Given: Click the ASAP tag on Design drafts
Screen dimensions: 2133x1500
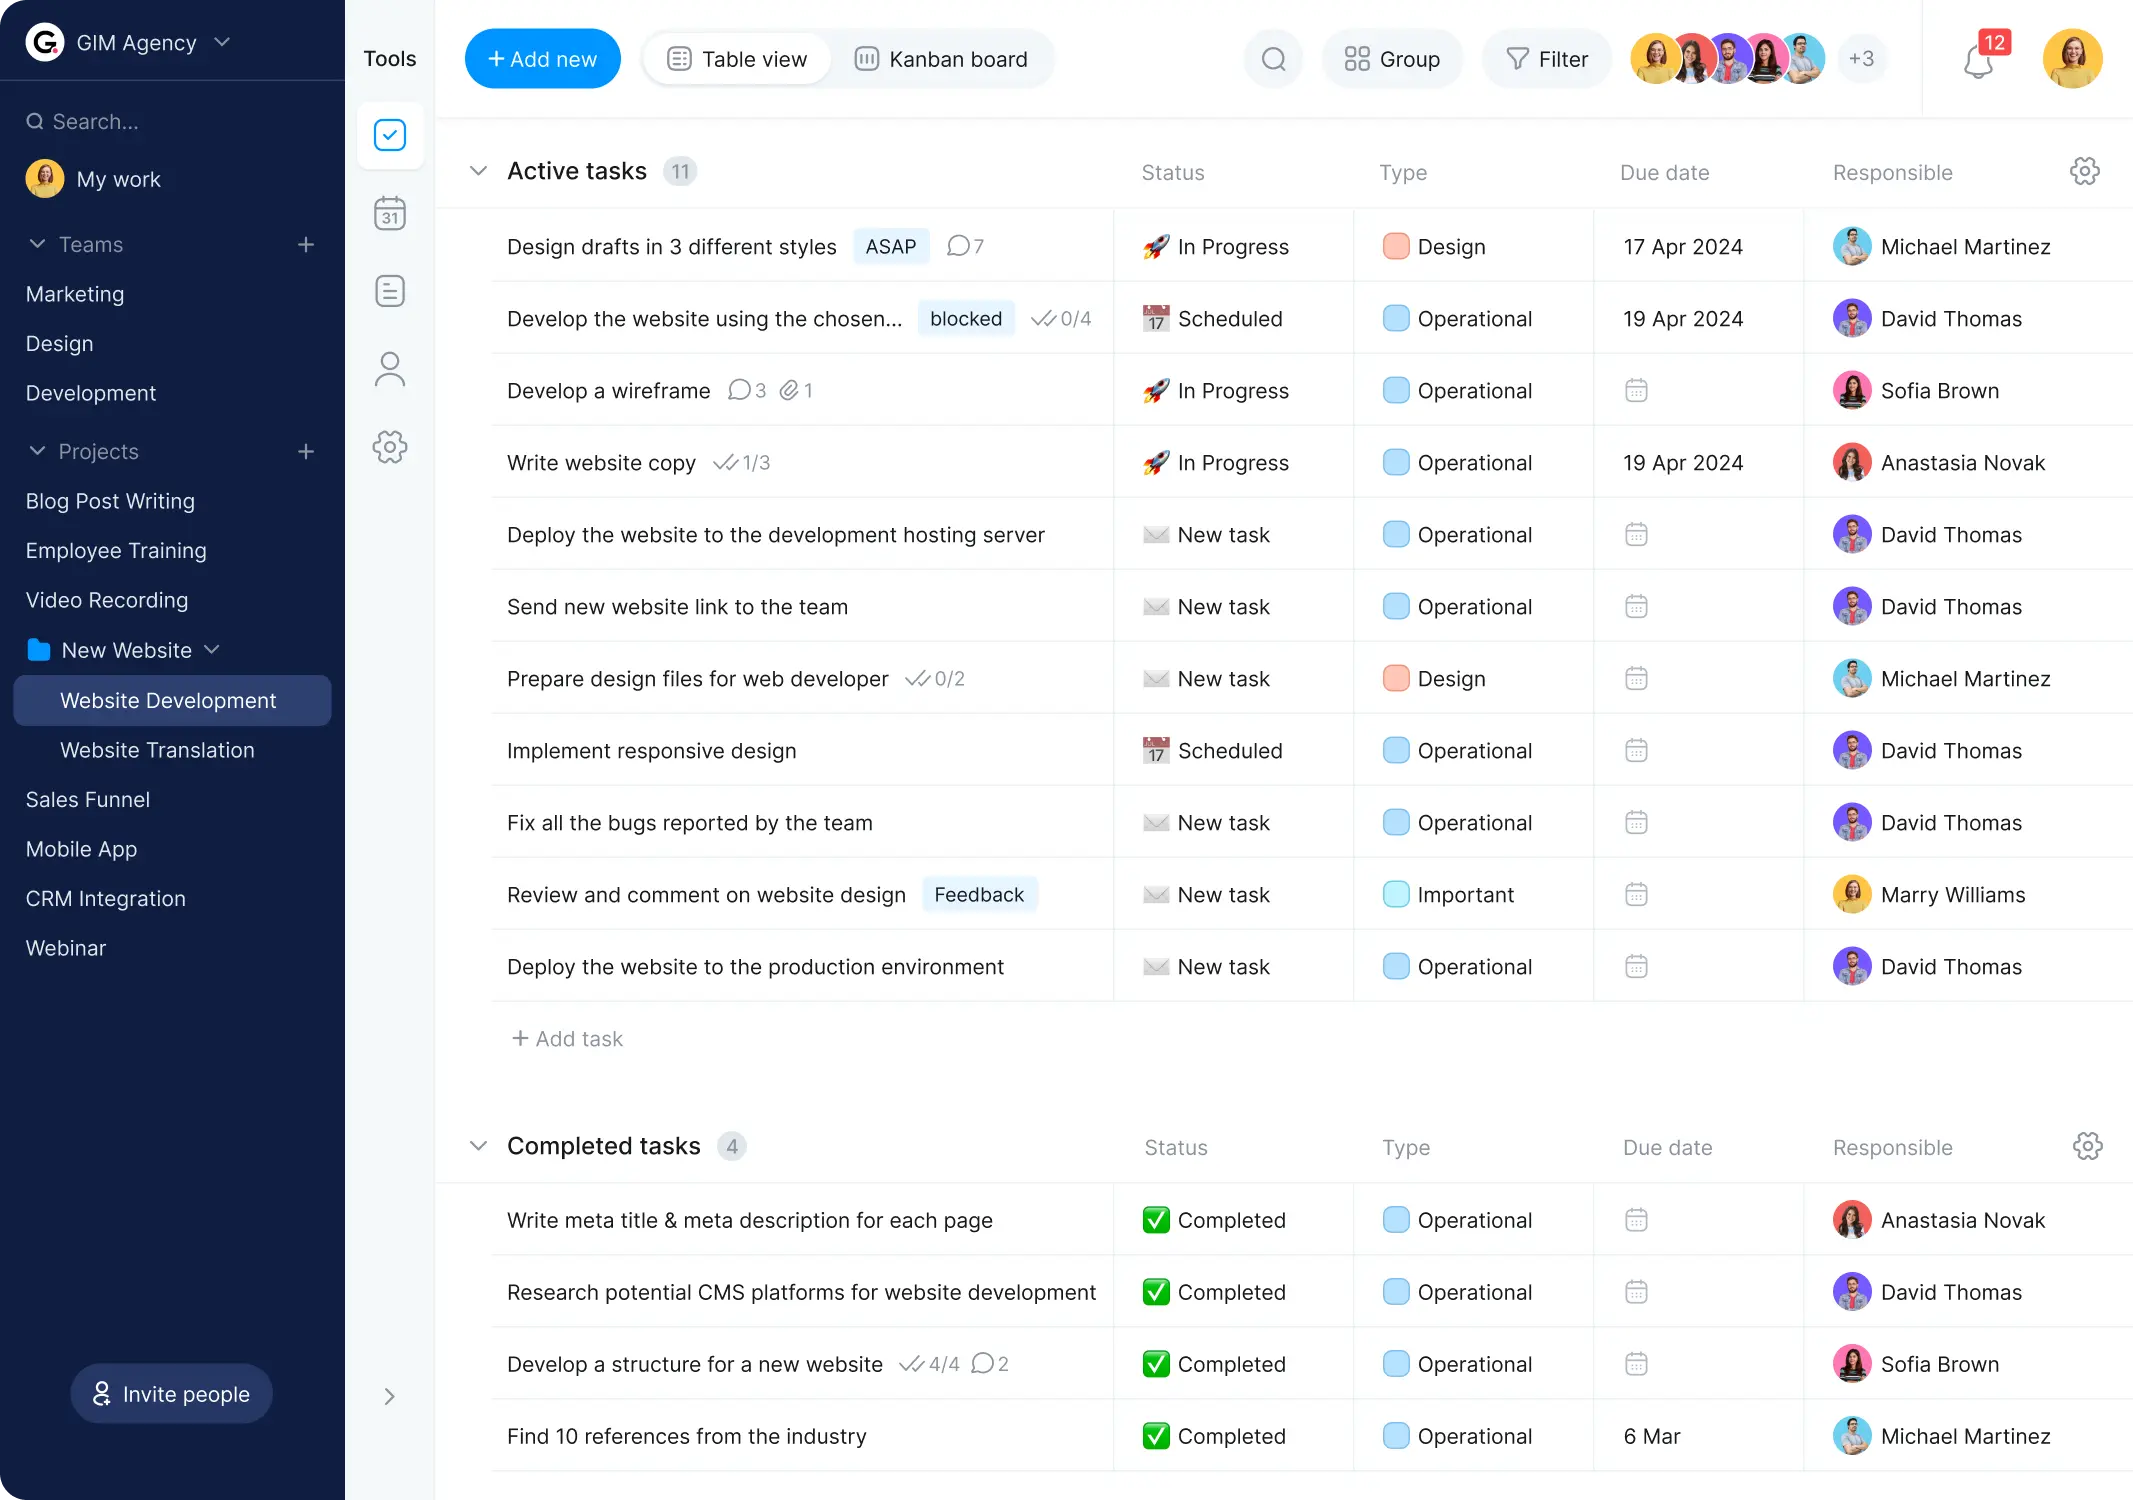Looking at the screenshot, I should [x=891, y=247].
